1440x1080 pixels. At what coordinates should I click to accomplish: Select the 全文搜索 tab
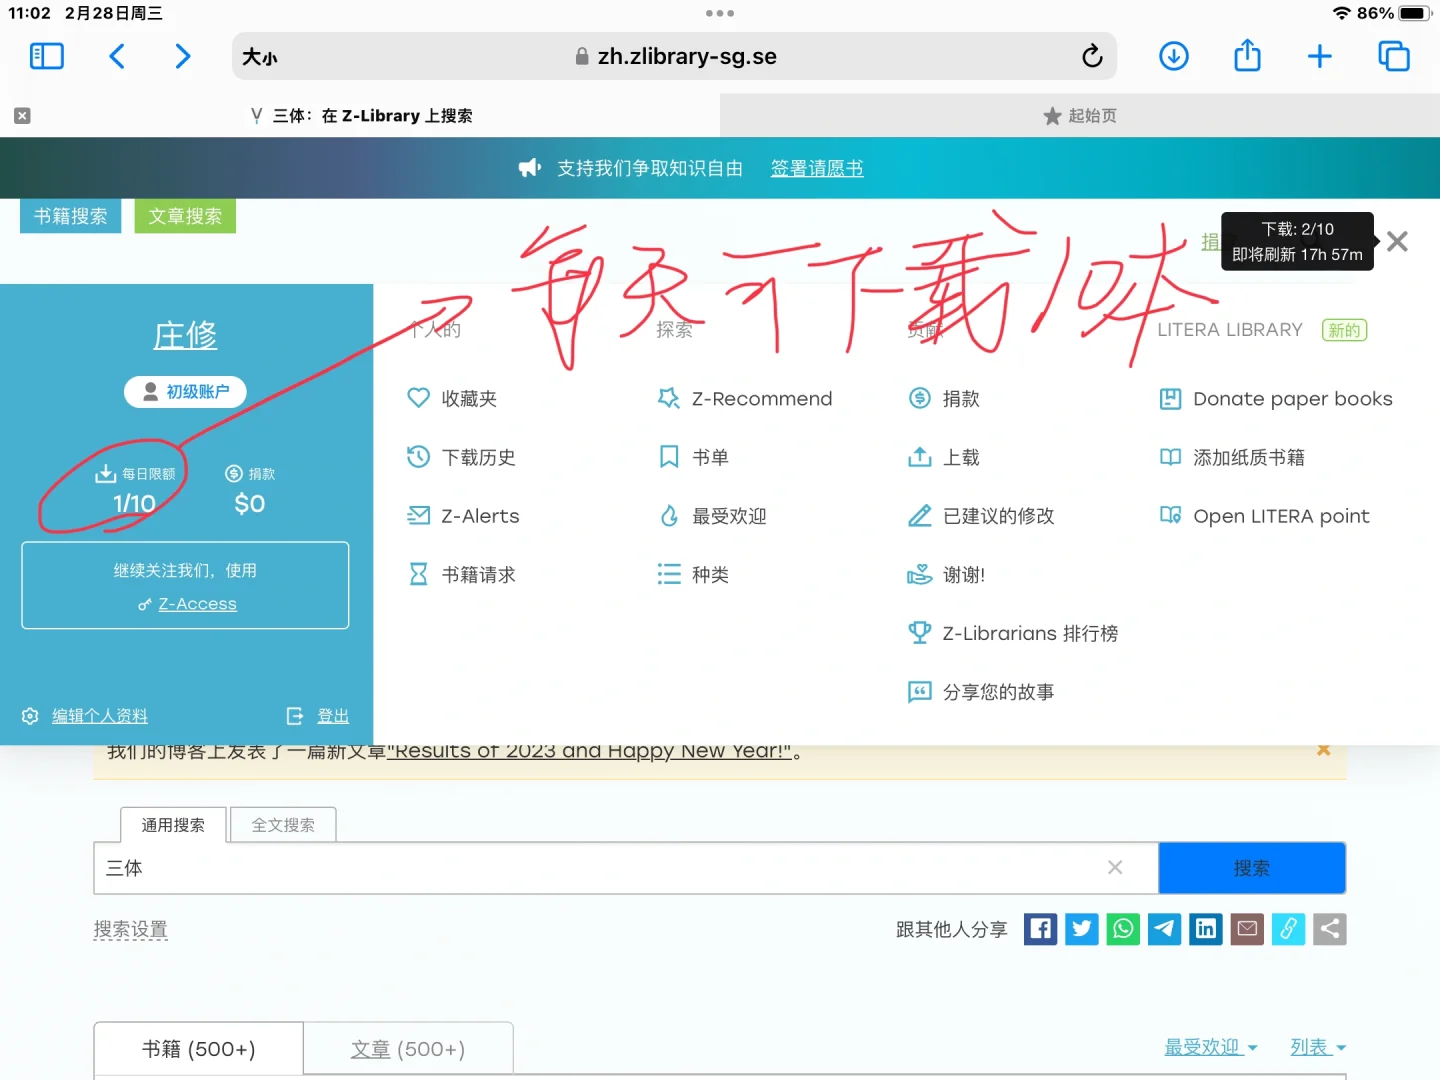click(x=283, y=825)
